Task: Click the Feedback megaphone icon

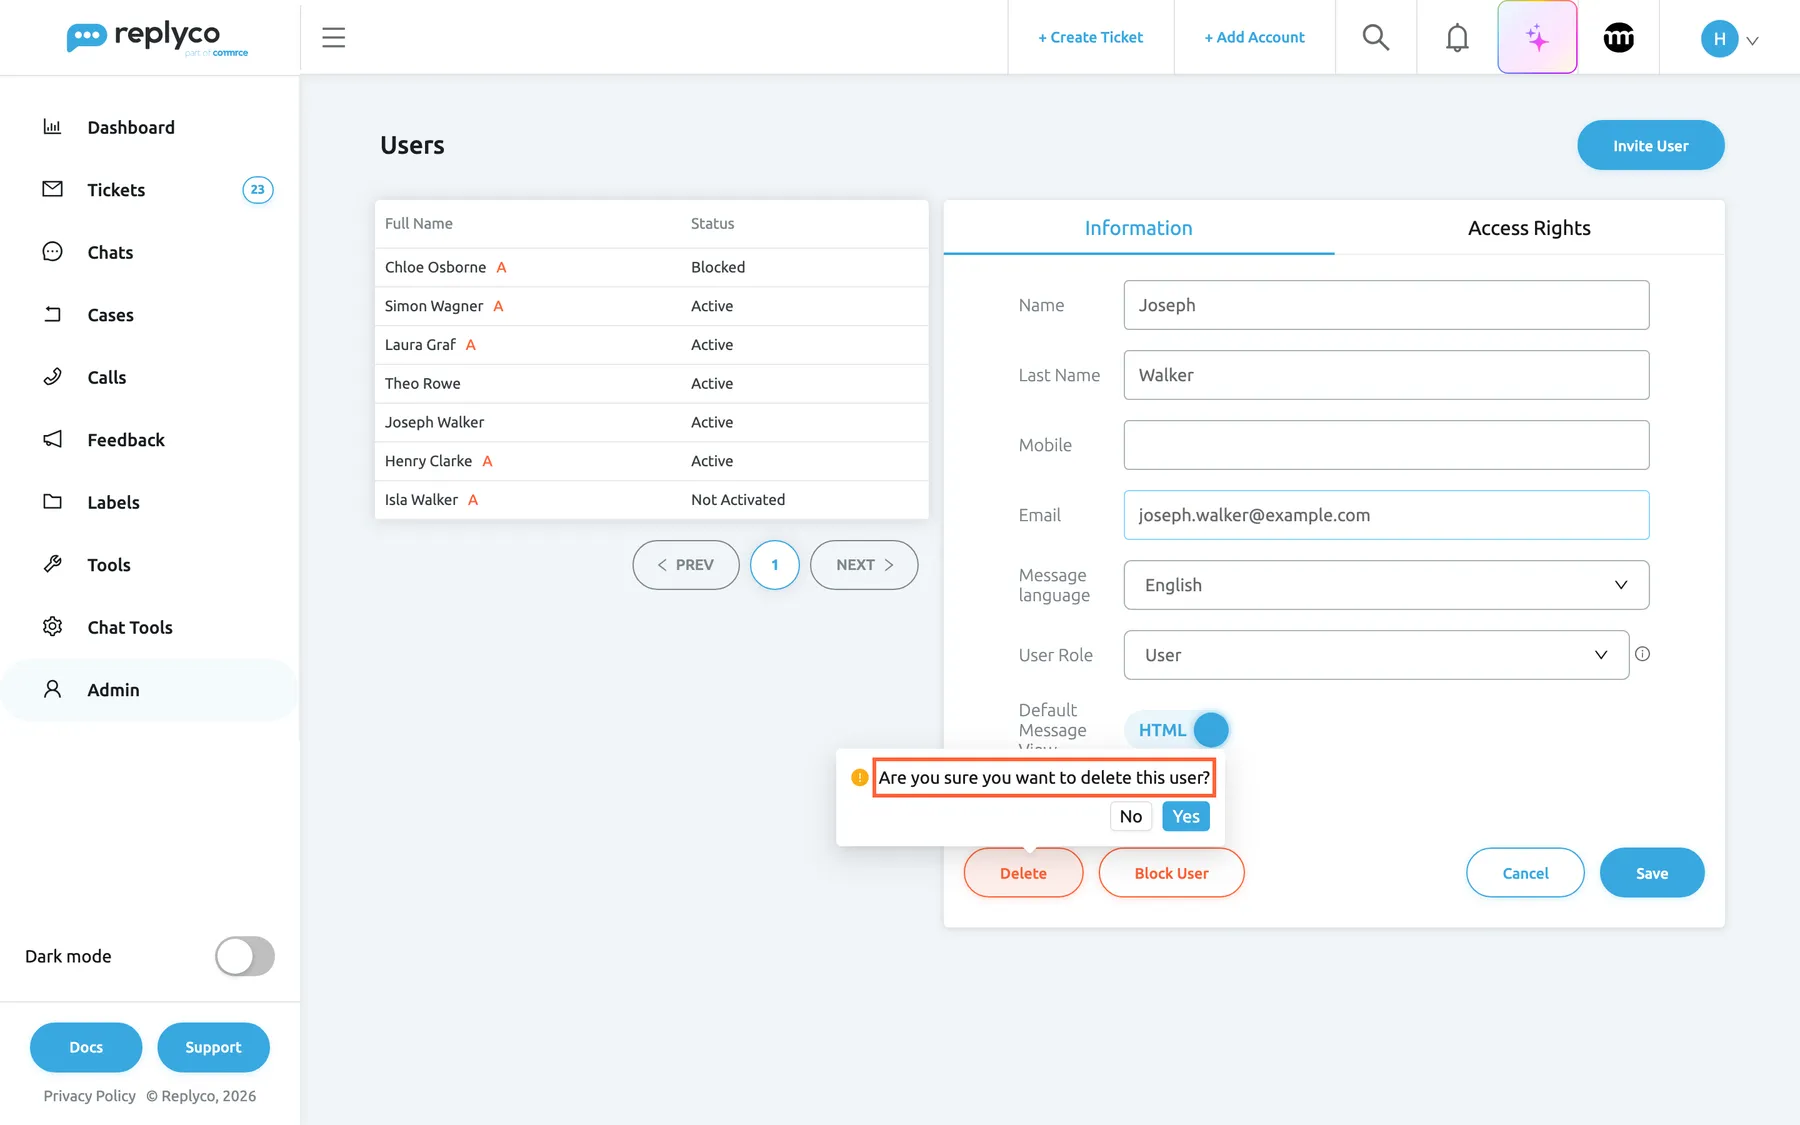Action: pyautogui.click(x=53, y=439)
